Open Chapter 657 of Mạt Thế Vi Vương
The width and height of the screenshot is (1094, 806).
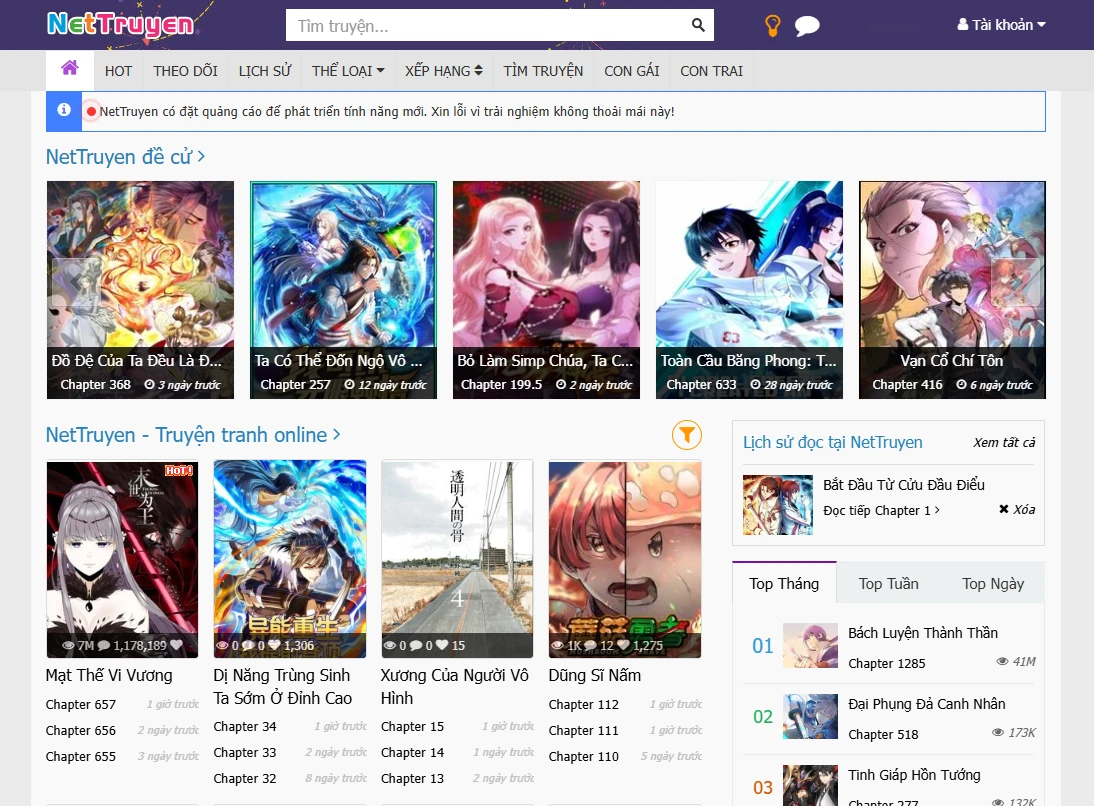81,705
